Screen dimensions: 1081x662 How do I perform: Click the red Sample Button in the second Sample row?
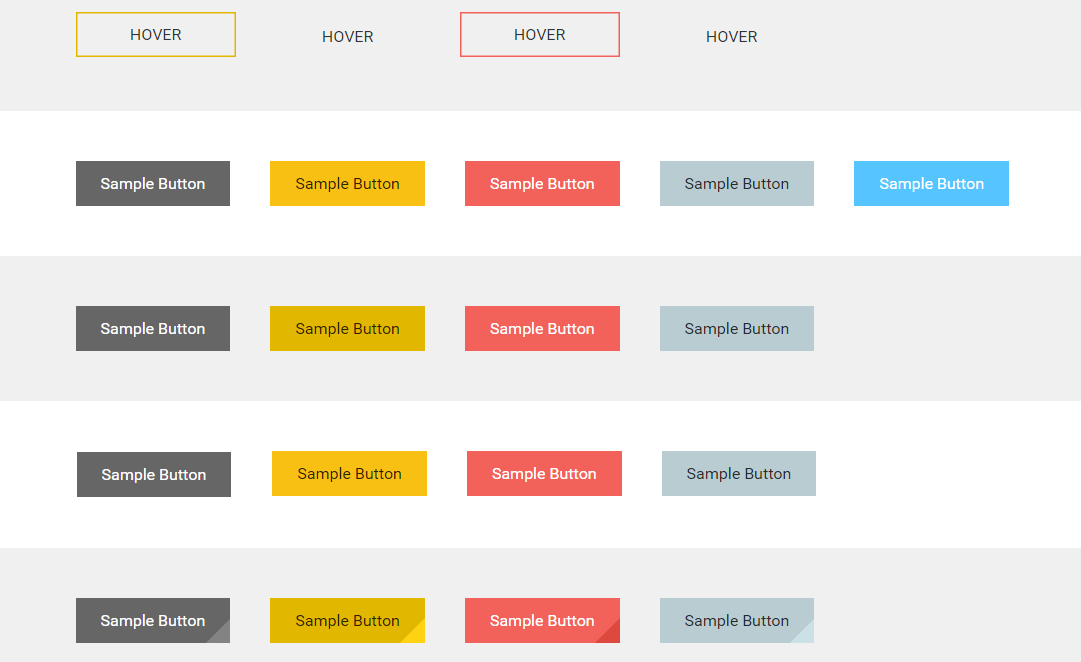point(543,328)
